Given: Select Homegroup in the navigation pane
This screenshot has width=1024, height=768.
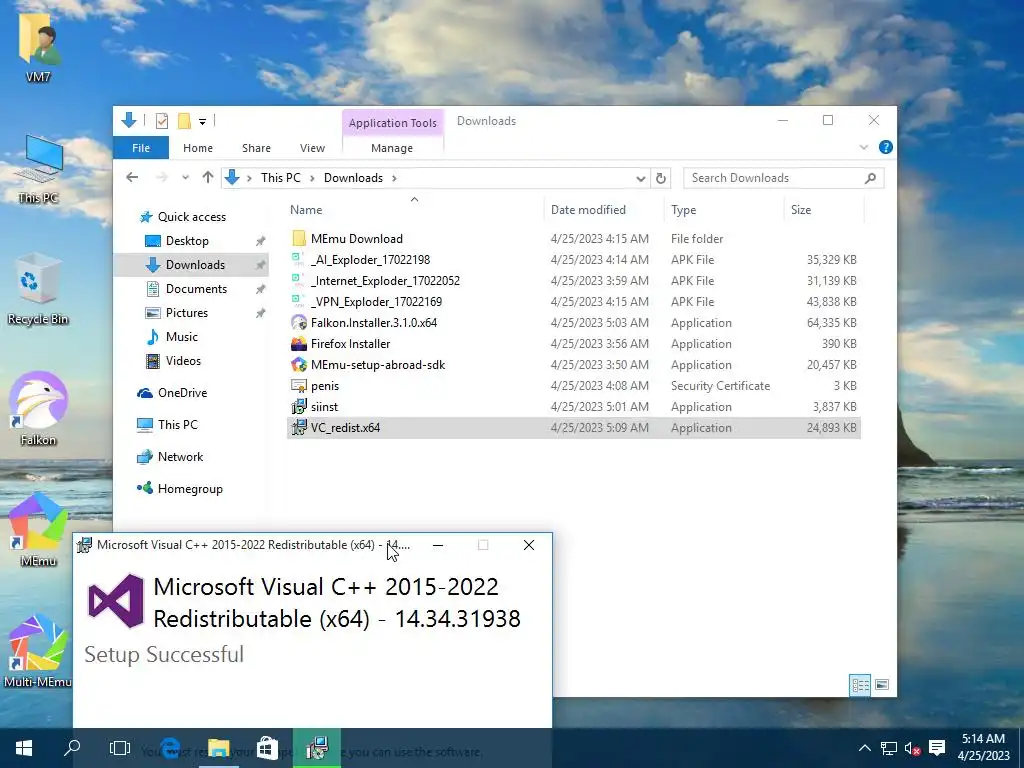Looking at the screenshot, I should 180,488.
